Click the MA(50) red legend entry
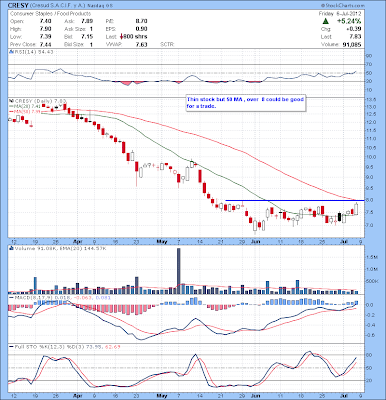Screen dimensions: 386x400 tap(25, 111)
